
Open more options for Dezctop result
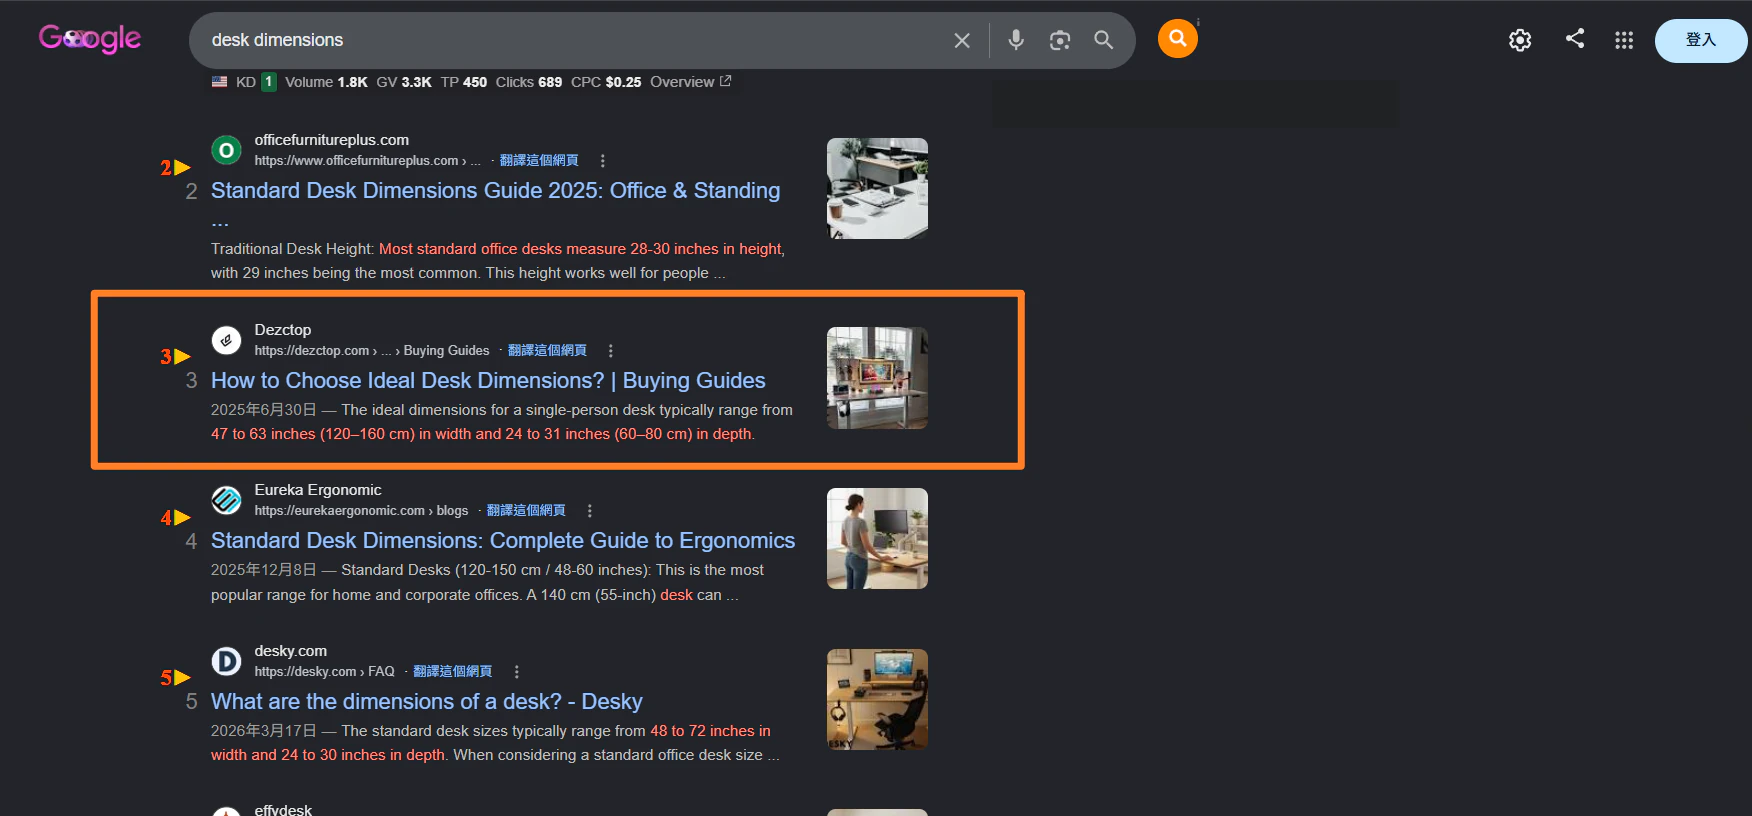tap(610, 350)
